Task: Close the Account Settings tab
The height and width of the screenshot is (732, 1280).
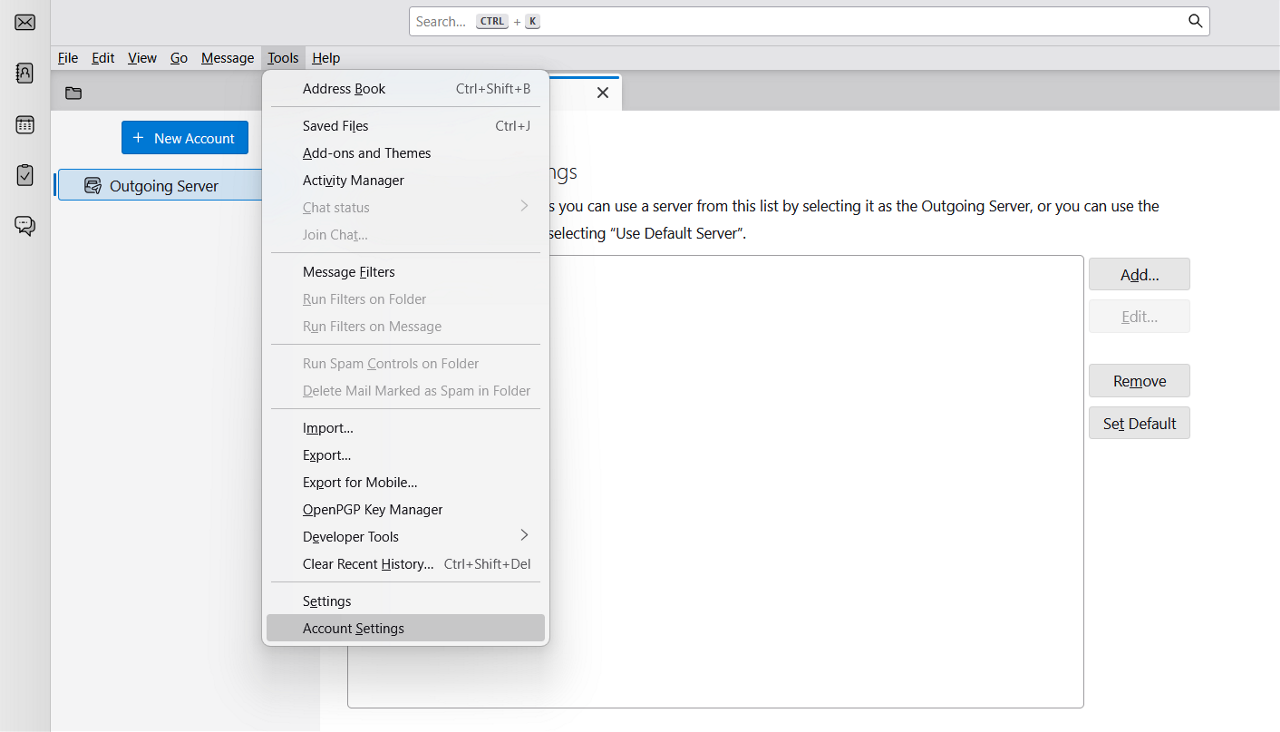Action: 602,93
